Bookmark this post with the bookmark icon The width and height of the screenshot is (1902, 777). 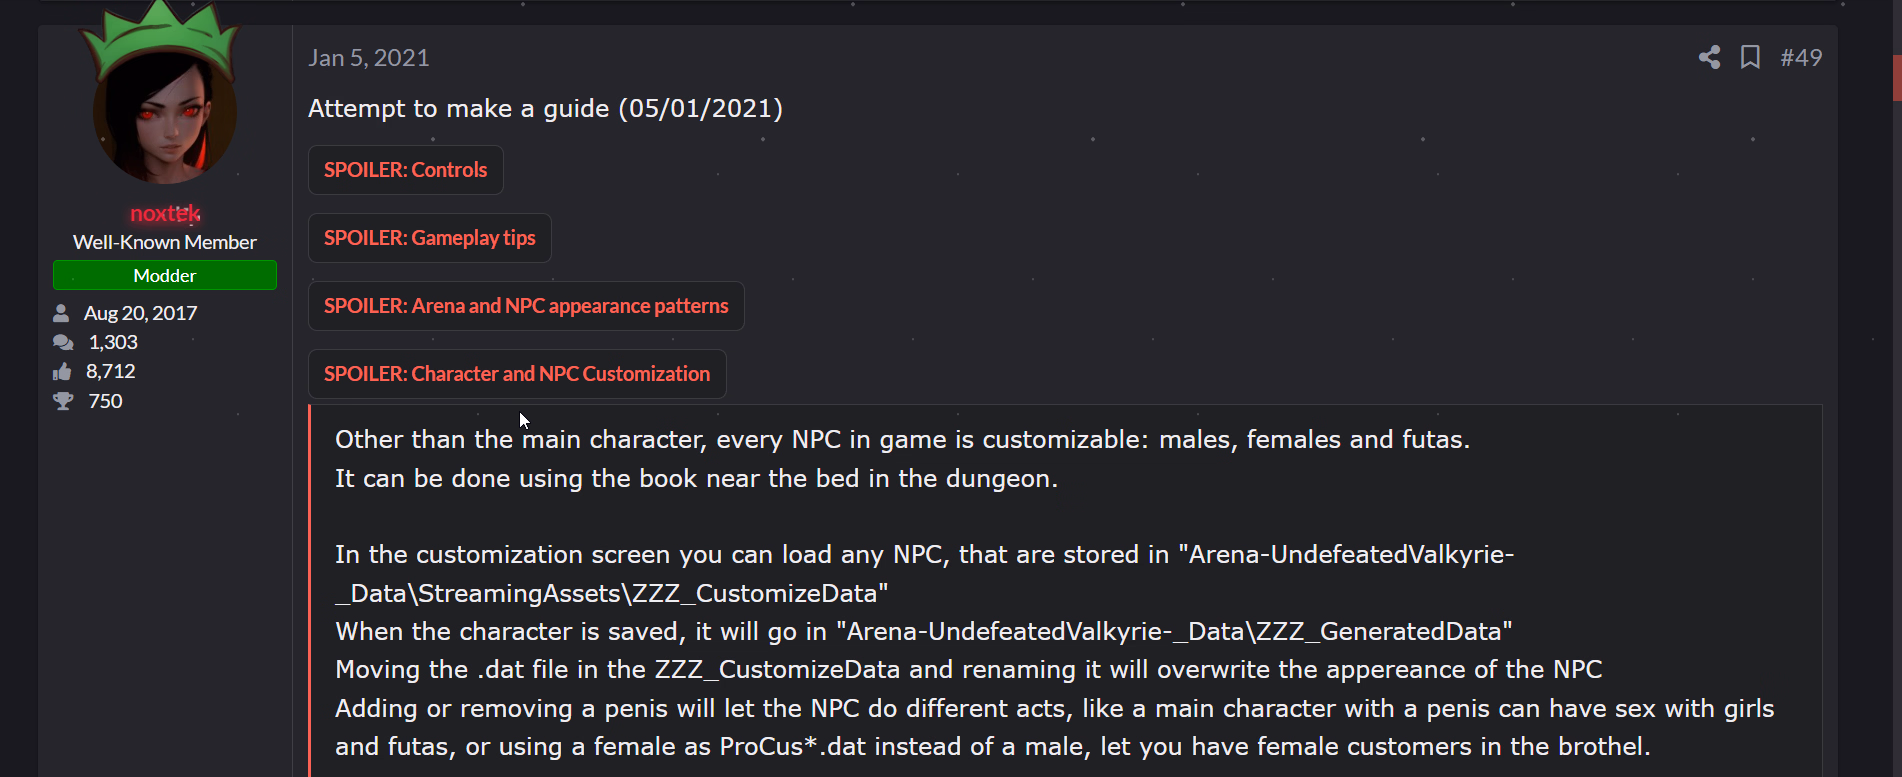[1750, 57]
